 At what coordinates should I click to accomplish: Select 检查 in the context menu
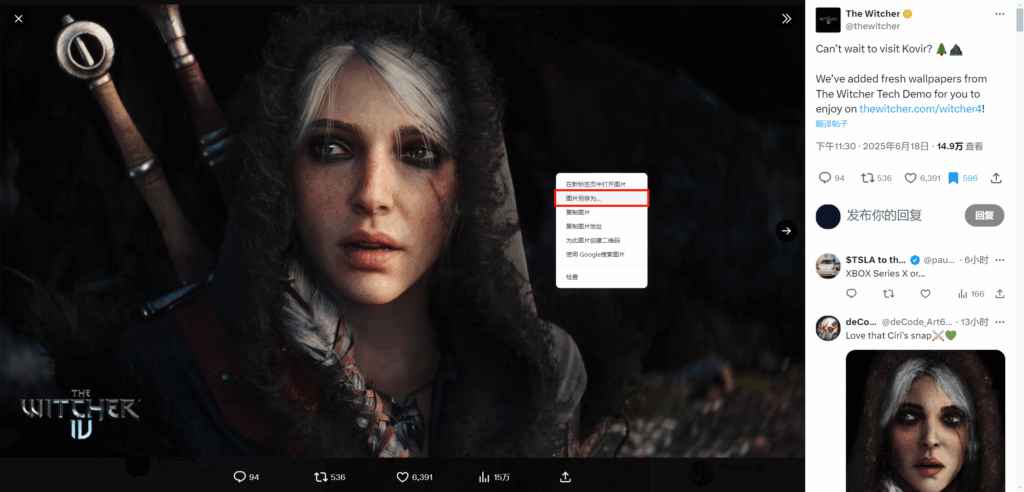[x=601, y=277]
